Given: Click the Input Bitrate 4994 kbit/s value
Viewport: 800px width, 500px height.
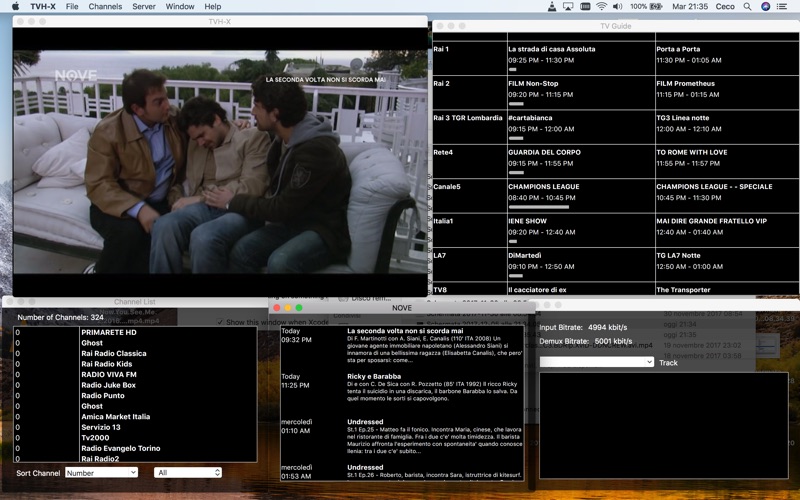Looking at the screenshot, I should click(608, 327).
